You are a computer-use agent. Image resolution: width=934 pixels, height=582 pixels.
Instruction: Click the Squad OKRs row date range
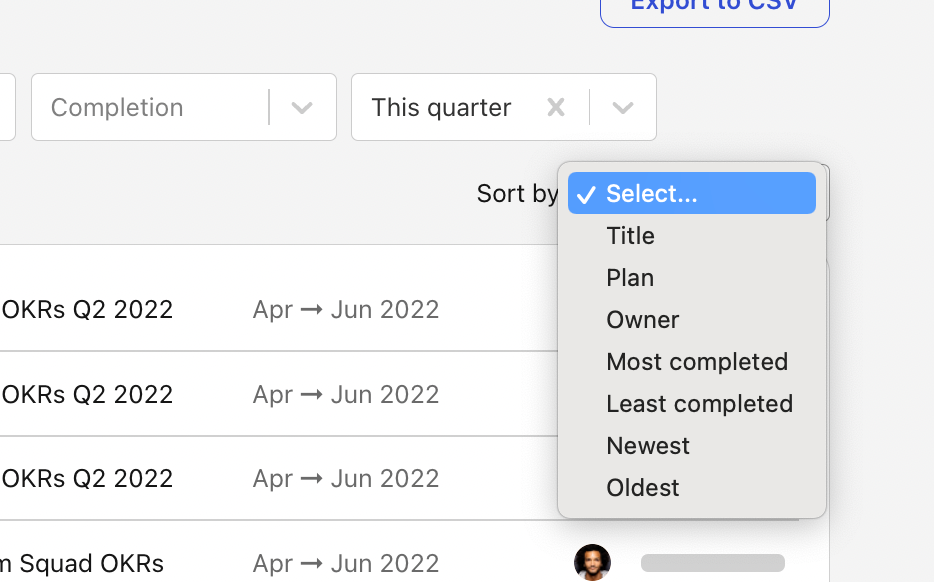point(345,563)
